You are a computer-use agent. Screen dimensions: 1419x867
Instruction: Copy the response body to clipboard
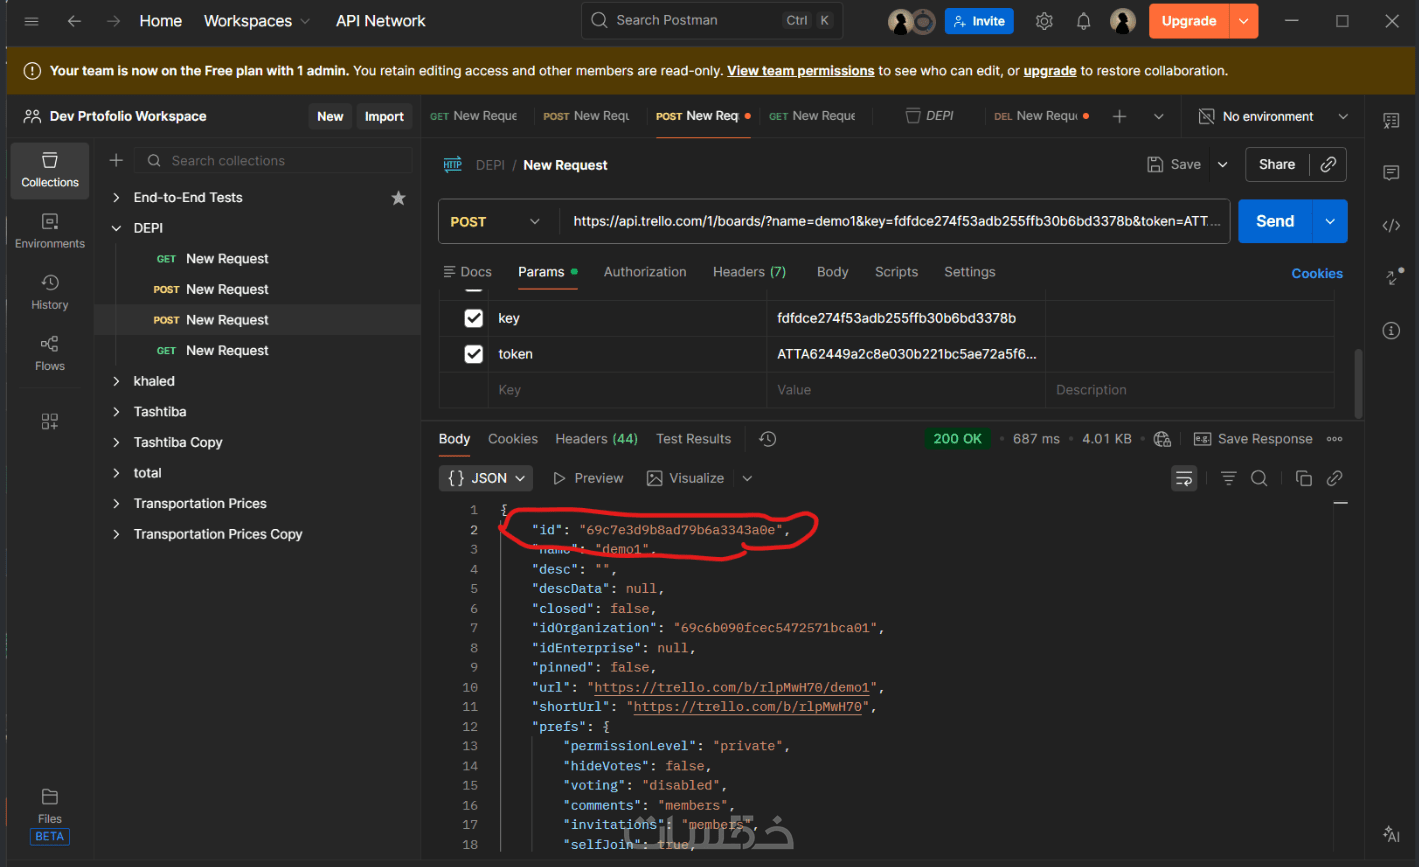(x=1303, y=478)
